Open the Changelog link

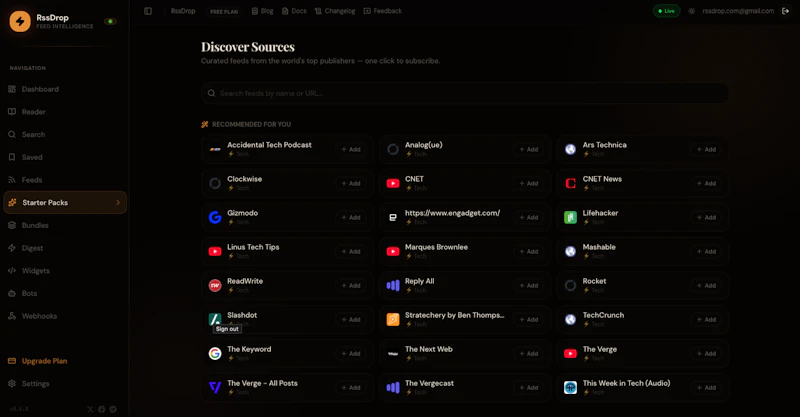[x=335, y=11]
